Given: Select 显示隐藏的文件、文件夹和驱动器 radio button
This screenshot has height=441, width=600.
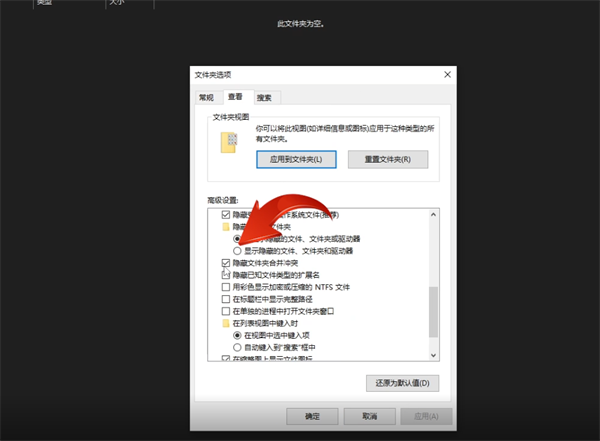Looking at the screenshot, I should (x=237, y=251).
